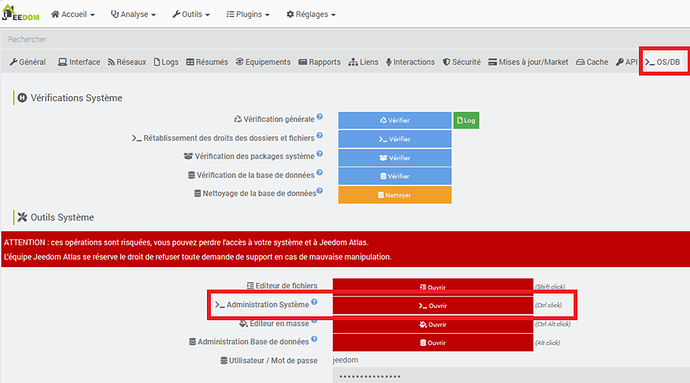The width and height of the screenshot is (690, 383).
Task: Switch to the Equipements tab
Action: 263,62
